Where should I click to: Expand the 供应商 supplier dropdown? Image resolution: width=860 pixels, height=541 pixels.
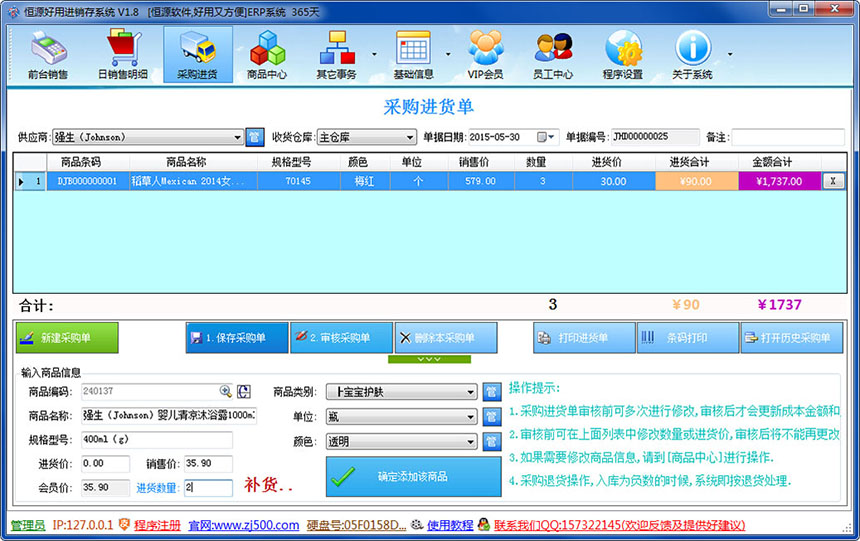(238, 137)
